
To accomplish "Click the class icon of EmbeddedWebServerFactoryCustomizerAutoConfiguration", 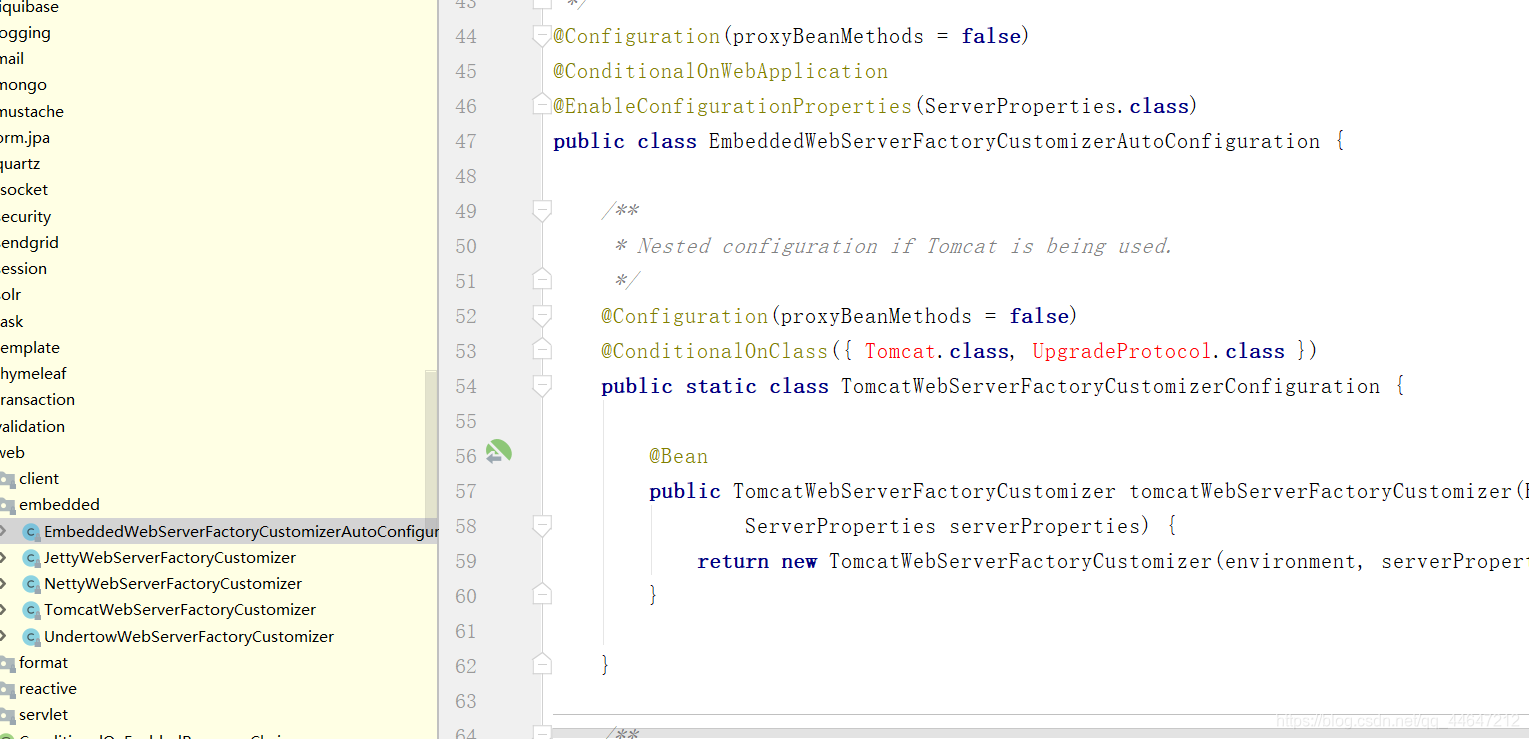I will (x=31, y=532).
